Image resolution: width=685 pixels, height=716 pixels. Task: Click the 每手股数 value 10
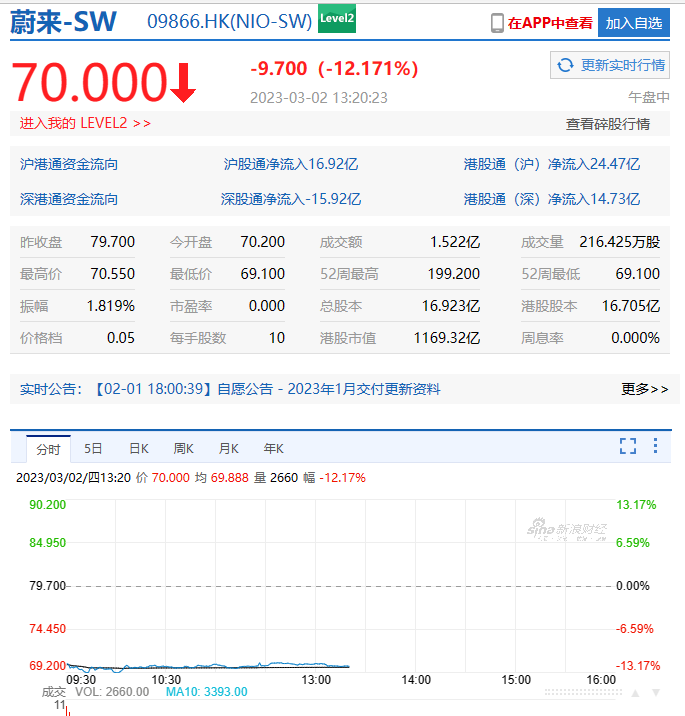277,338
